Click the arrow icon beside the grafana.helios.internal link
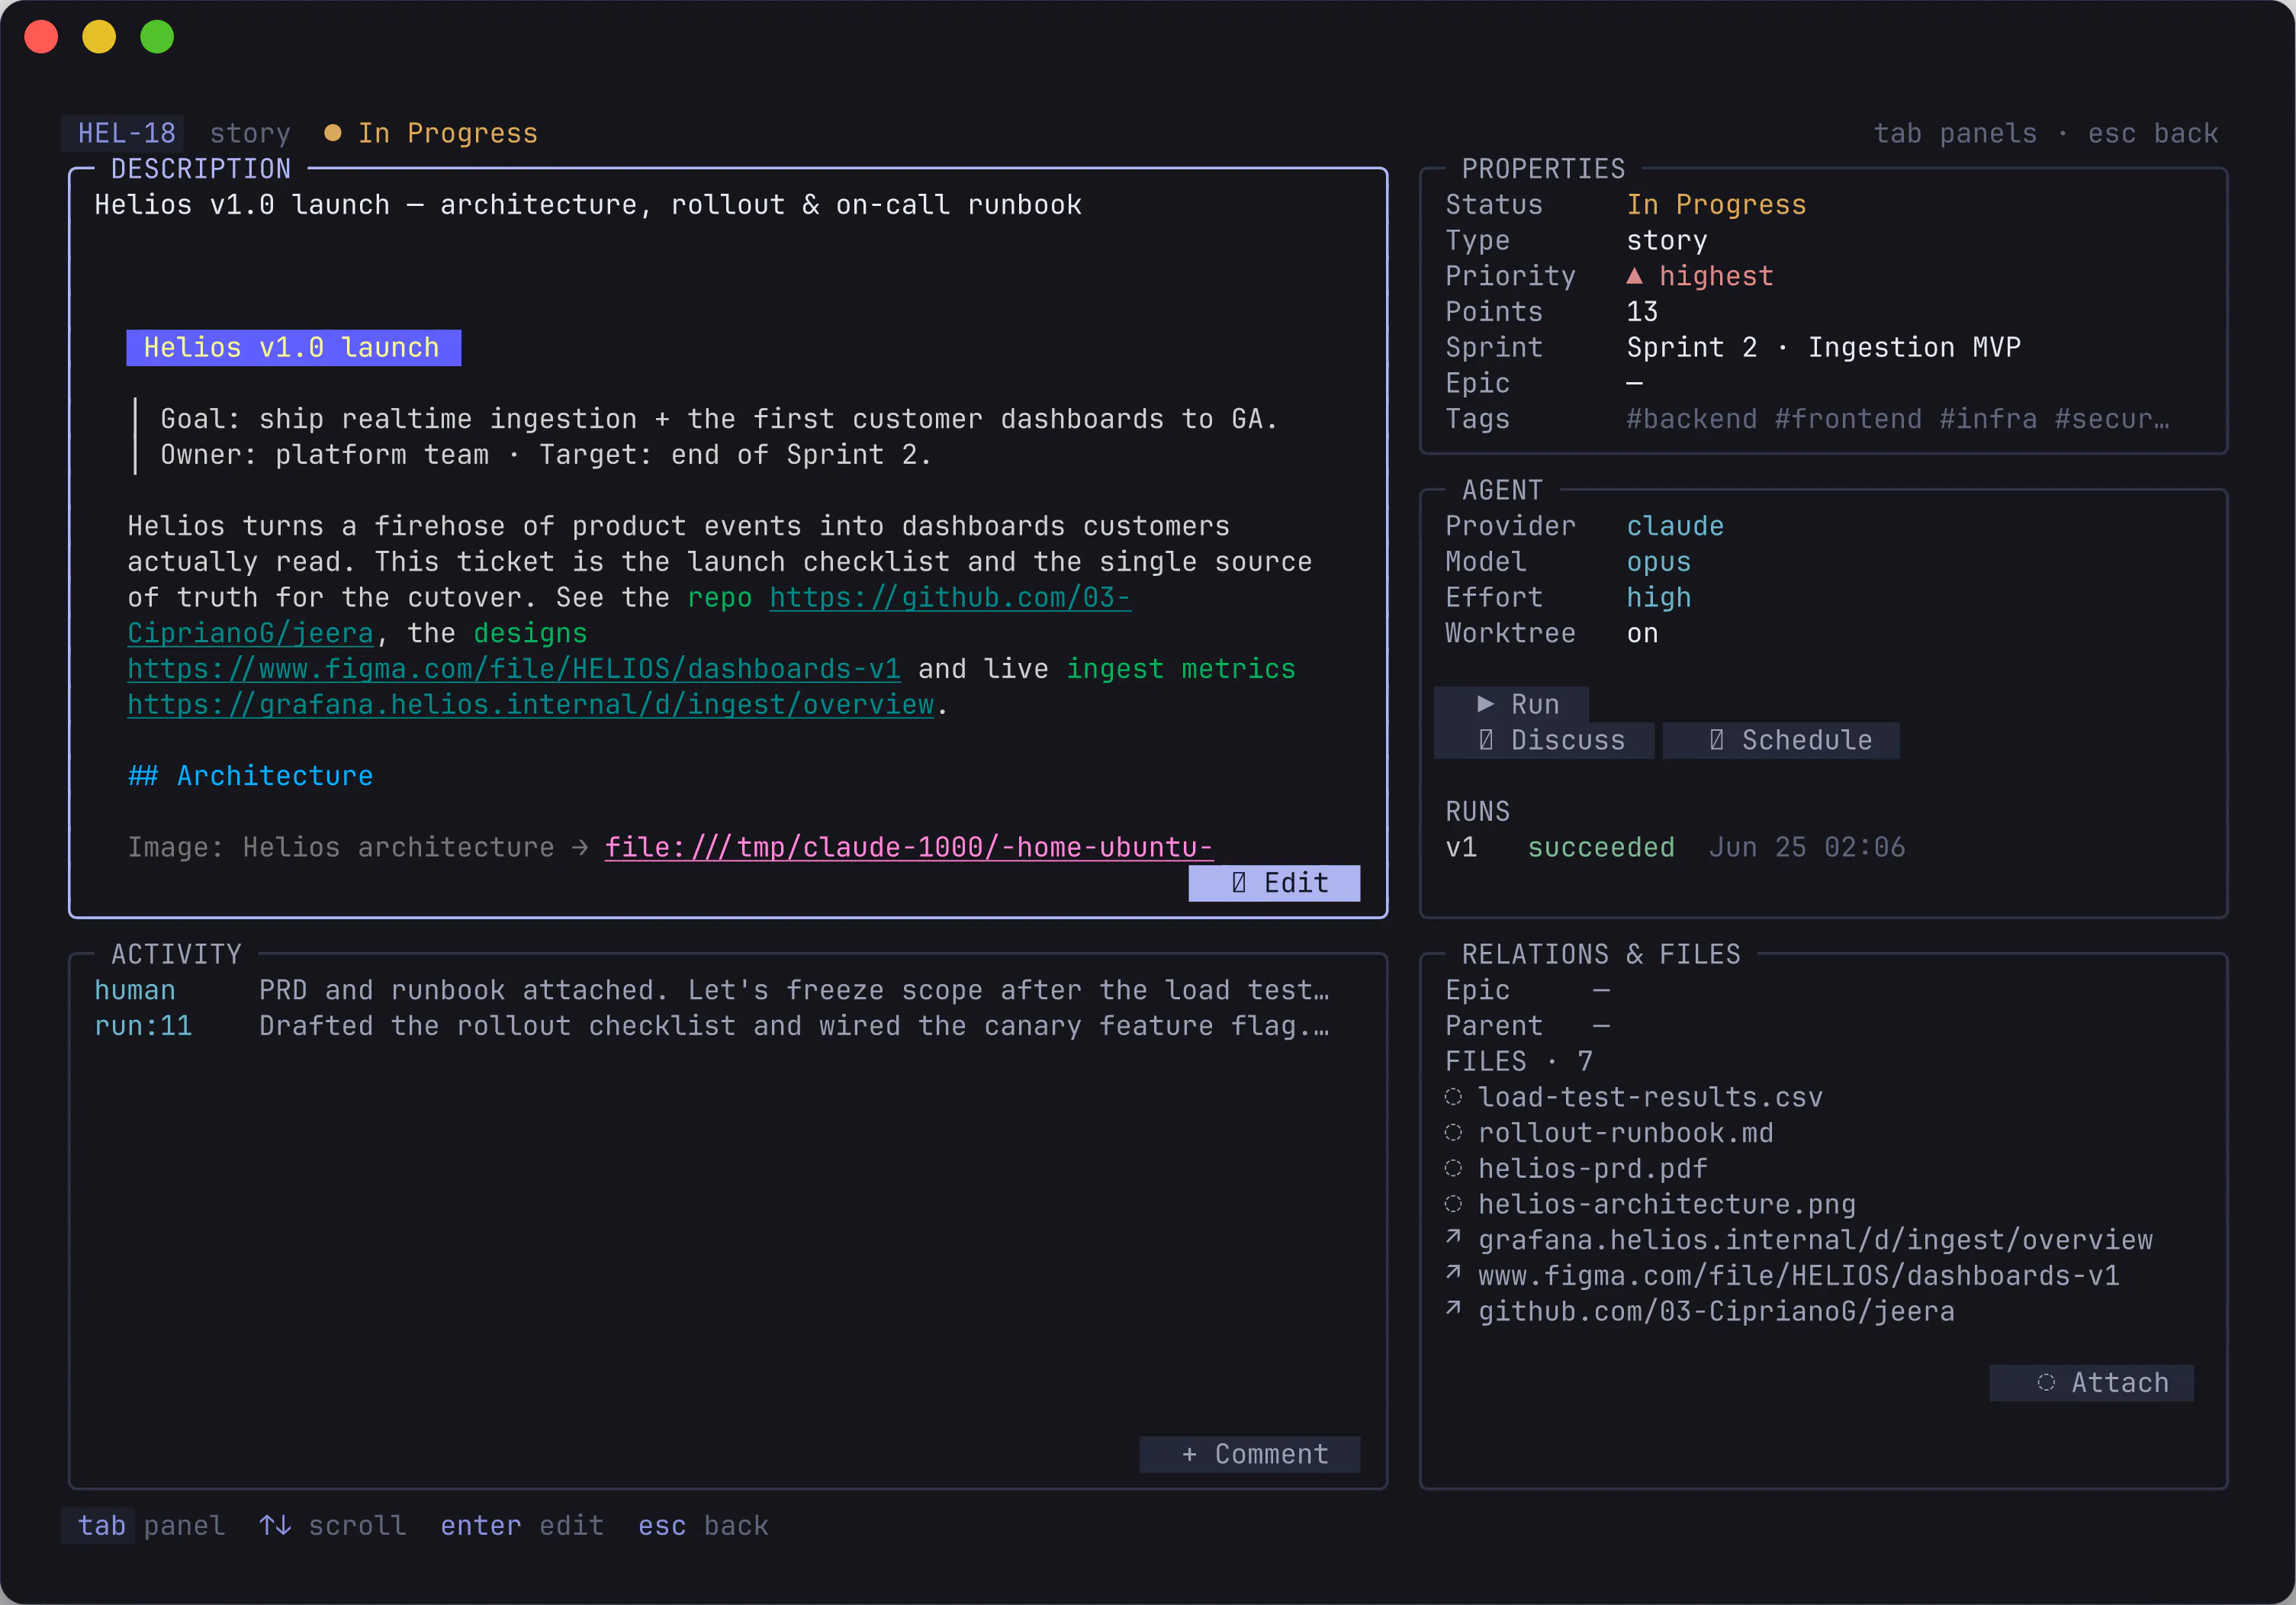 [x=1453, y=1238]
